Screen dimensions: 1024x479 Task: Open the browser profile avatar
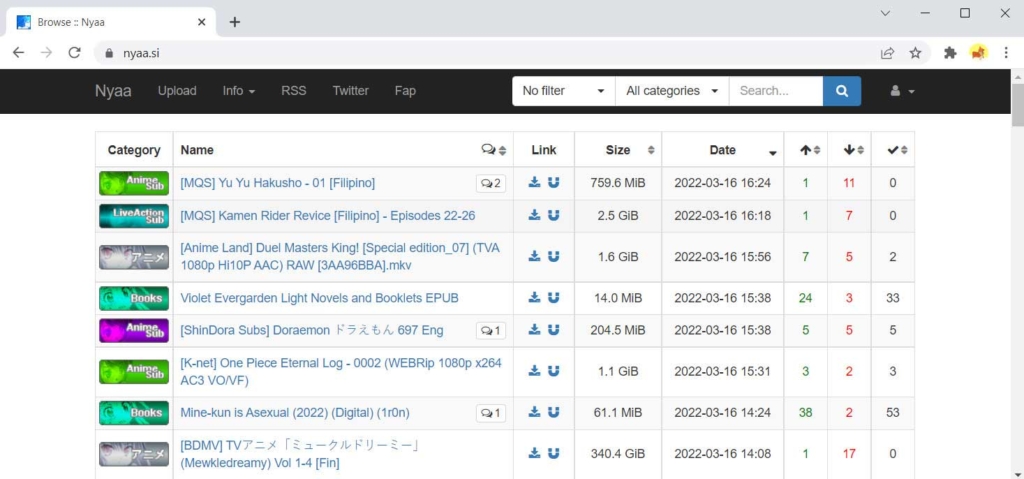978,53
